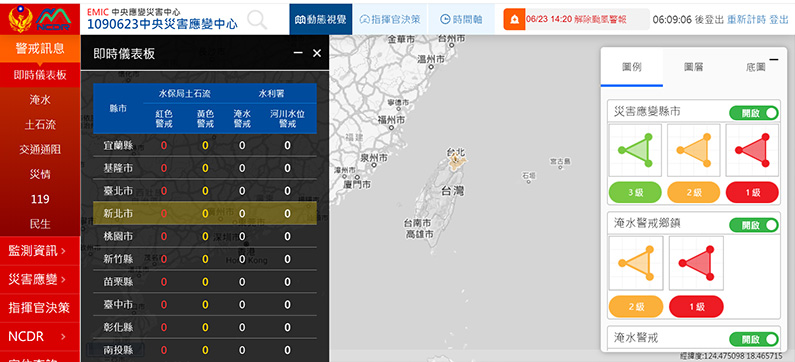
Task: Select highlighted 新北市 row
Action: (205, 213)
